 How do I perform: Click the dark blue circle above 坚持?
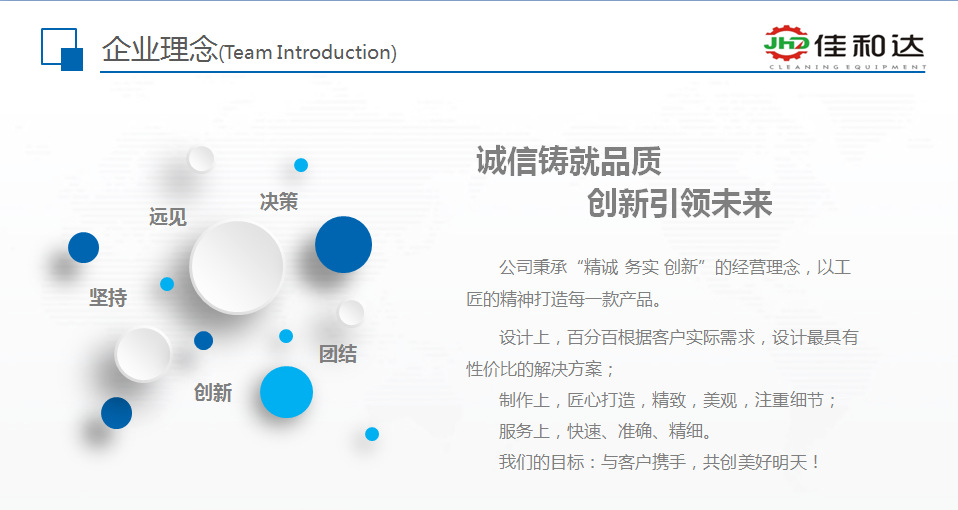point(83,247)
